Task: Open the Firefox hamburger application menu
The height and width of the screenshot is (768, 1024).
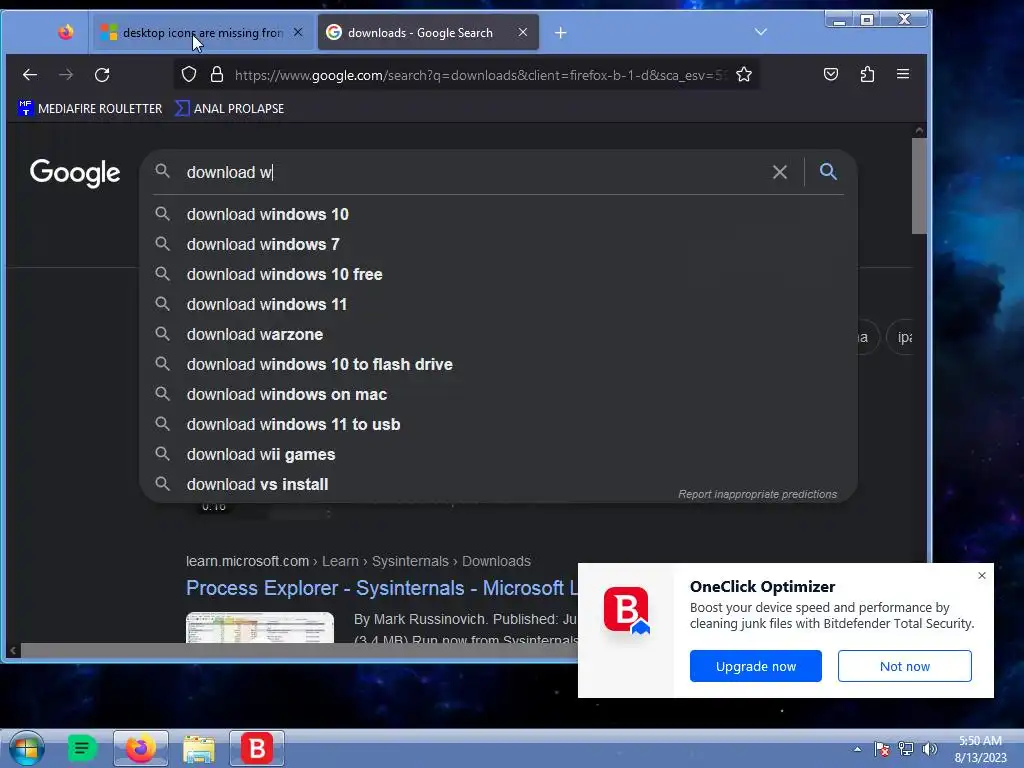Action: pyautogui.click(x=903, y=74)
